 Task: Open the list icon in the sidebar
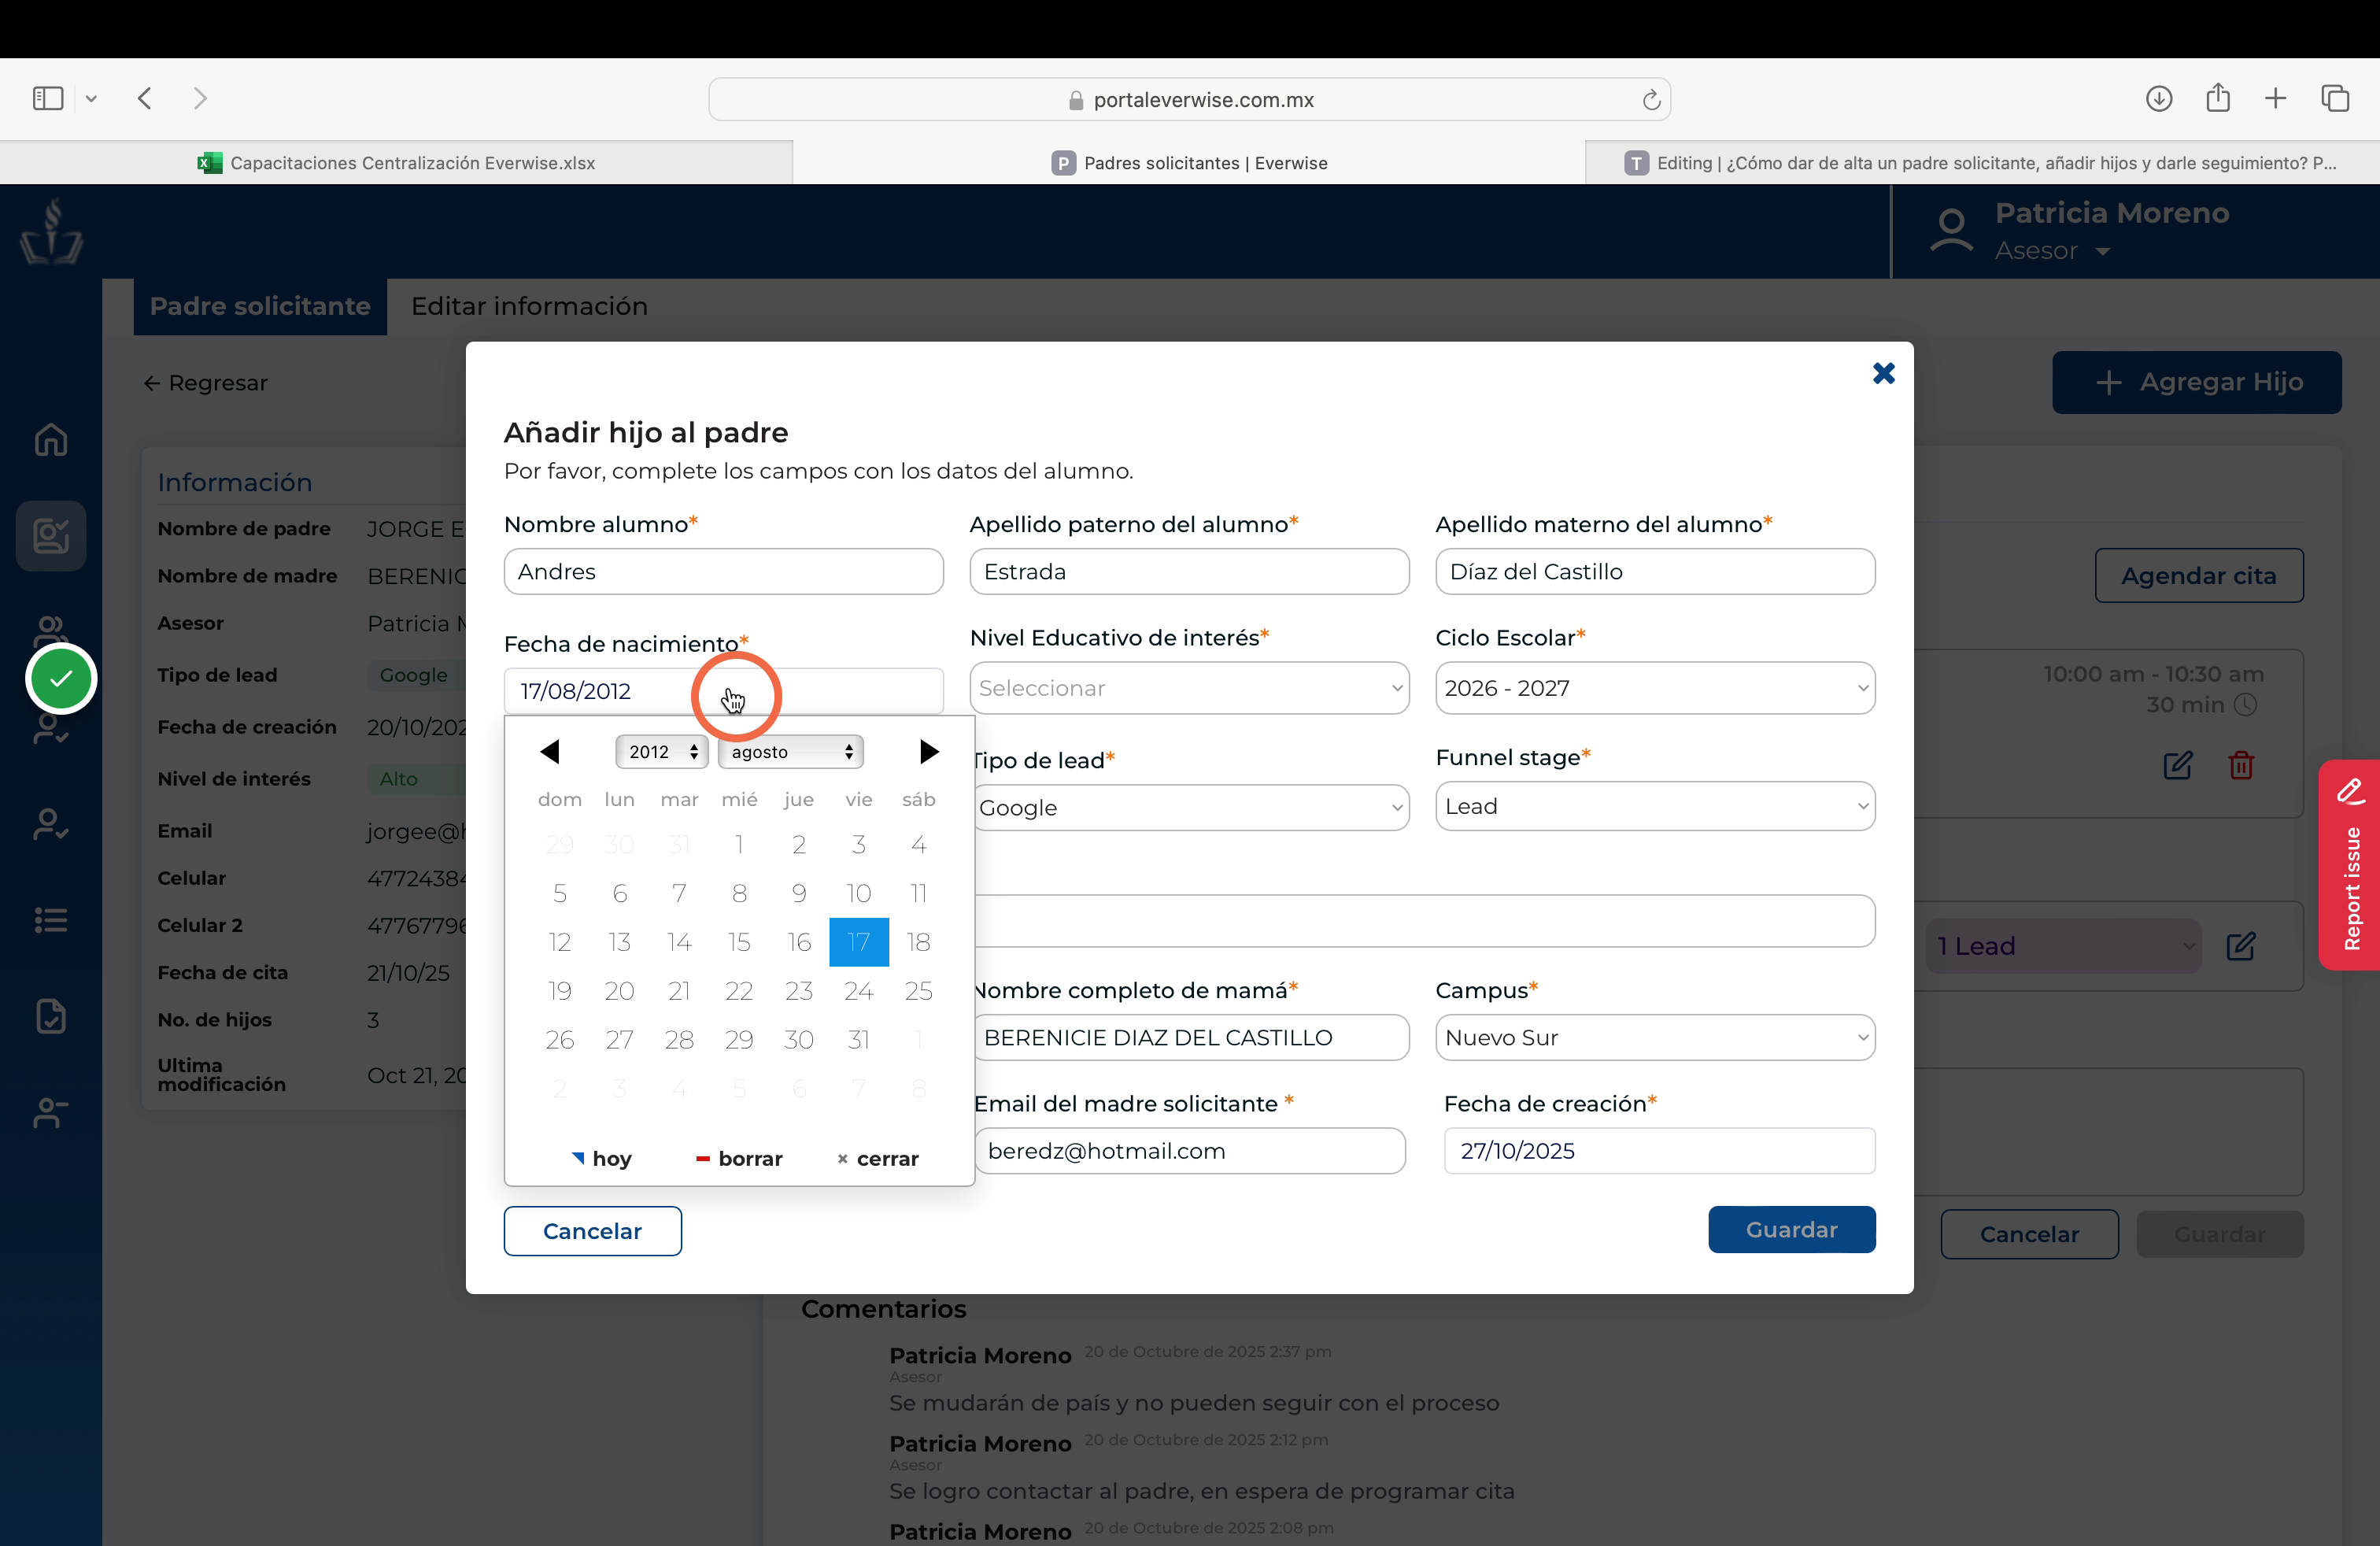point(51,919)
